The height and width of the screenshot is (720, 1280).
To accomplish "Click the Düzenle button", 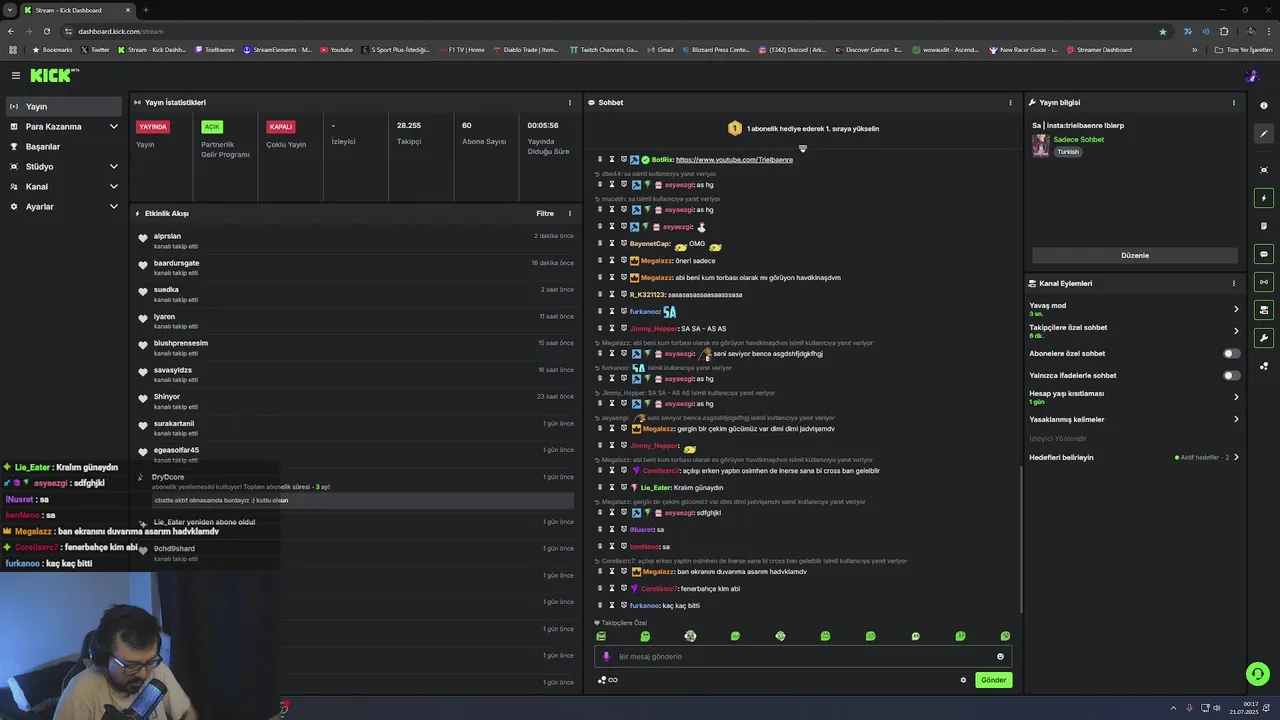I will click(x=1135, y=255).
